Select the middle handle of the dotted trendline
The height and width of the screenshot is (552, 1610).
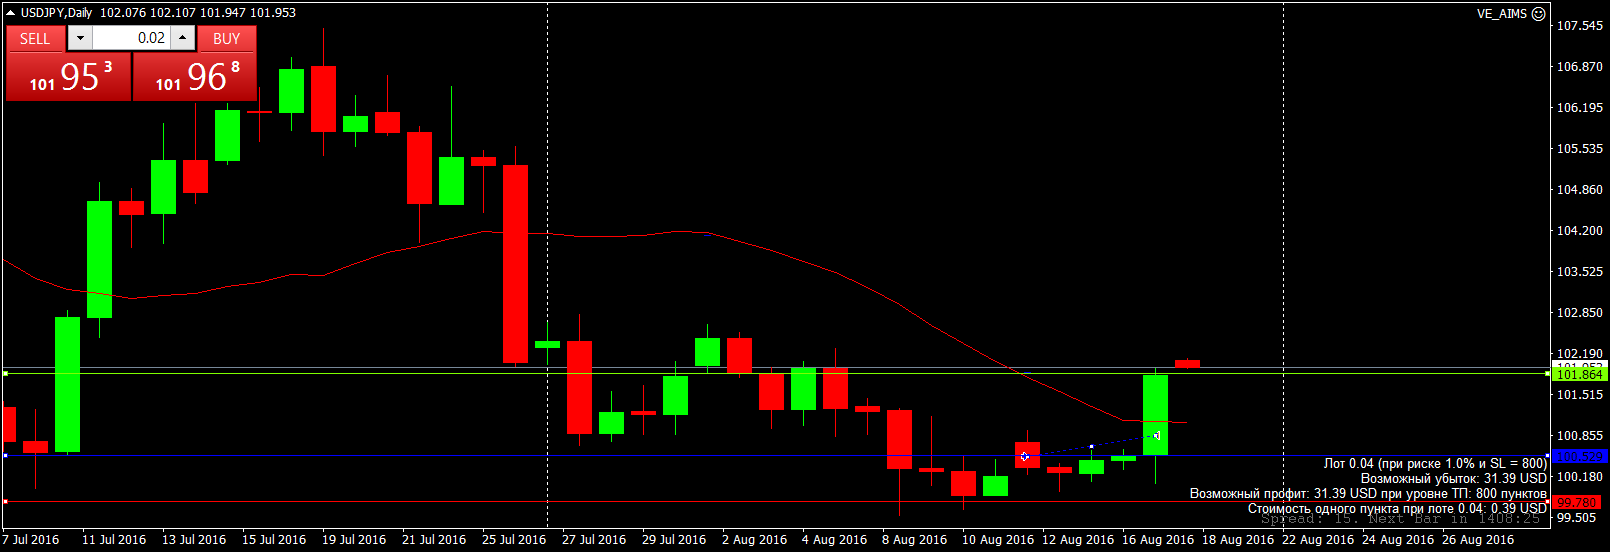pyautogui.click(x=1091, y=446)
